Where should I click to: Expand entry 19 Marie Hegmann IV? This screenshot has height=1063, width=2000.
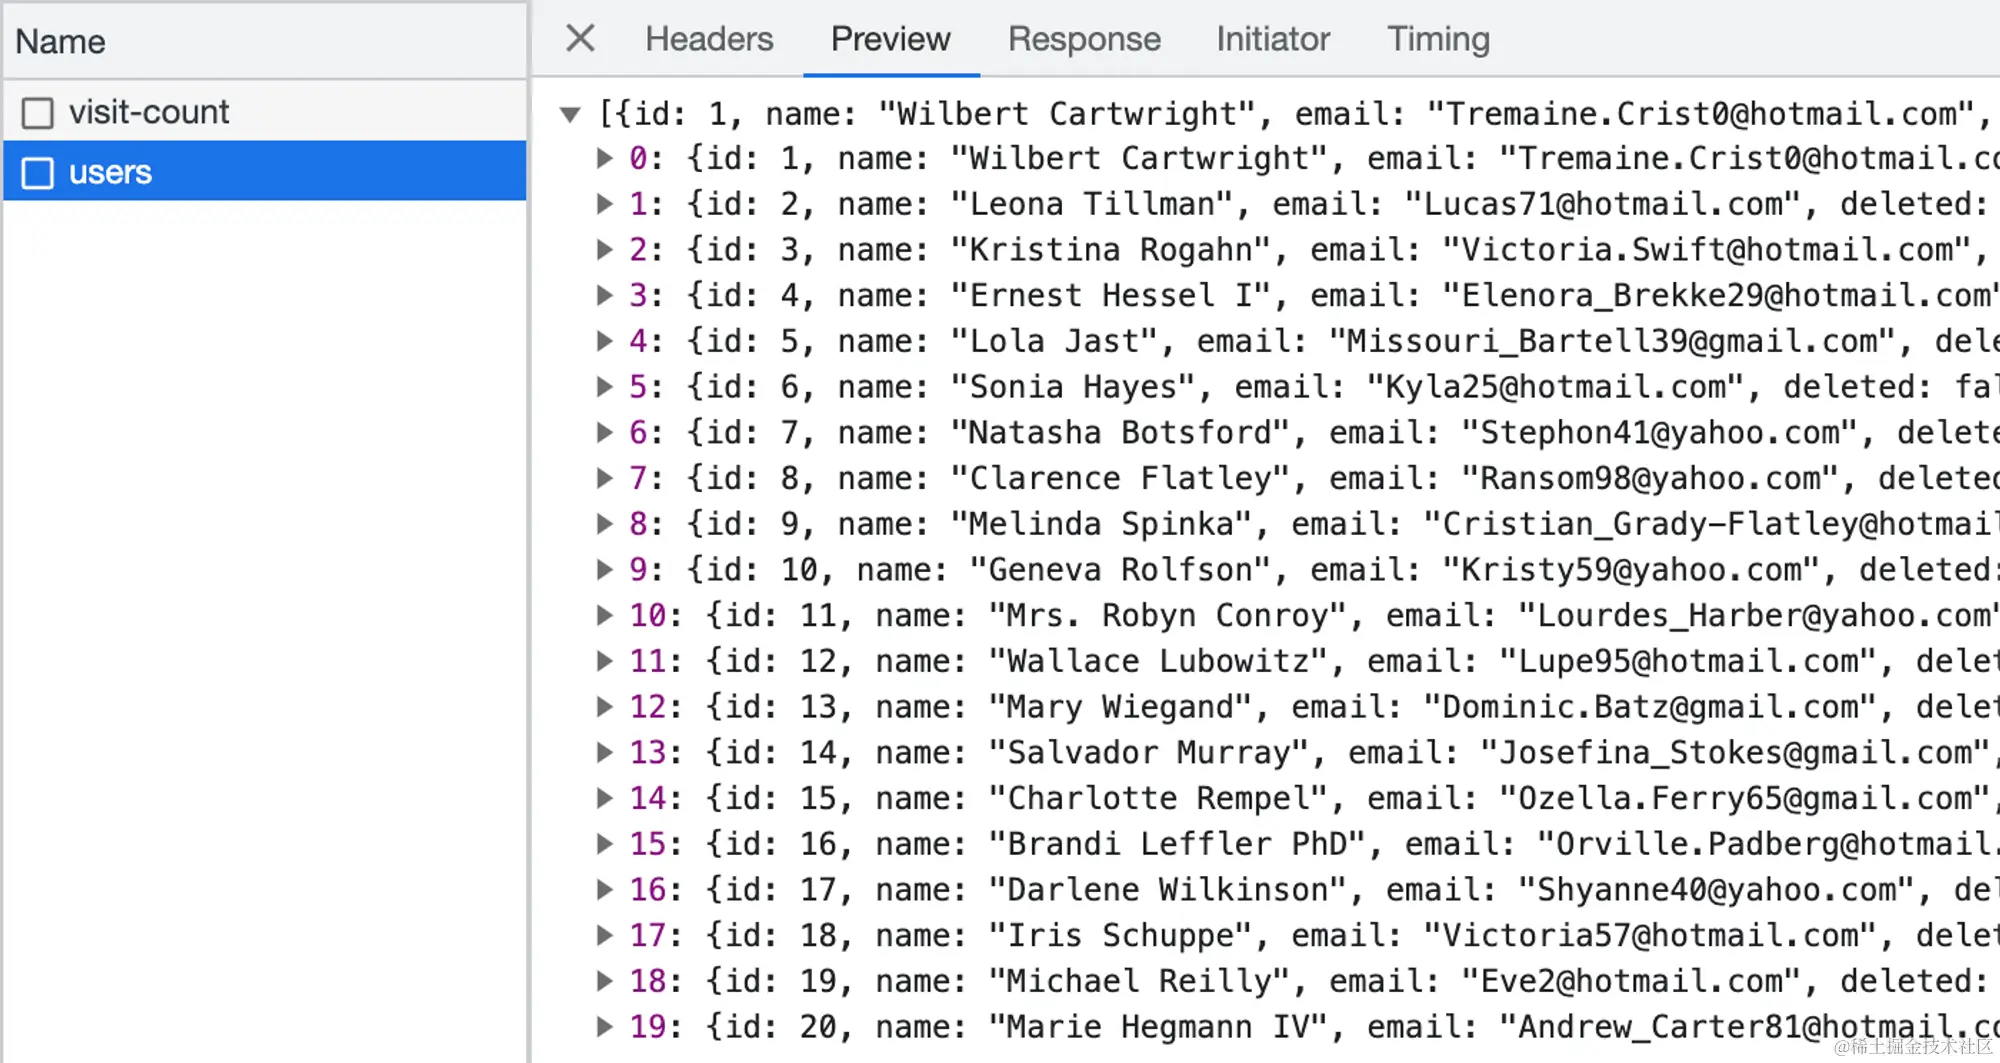pos(604,1026)
